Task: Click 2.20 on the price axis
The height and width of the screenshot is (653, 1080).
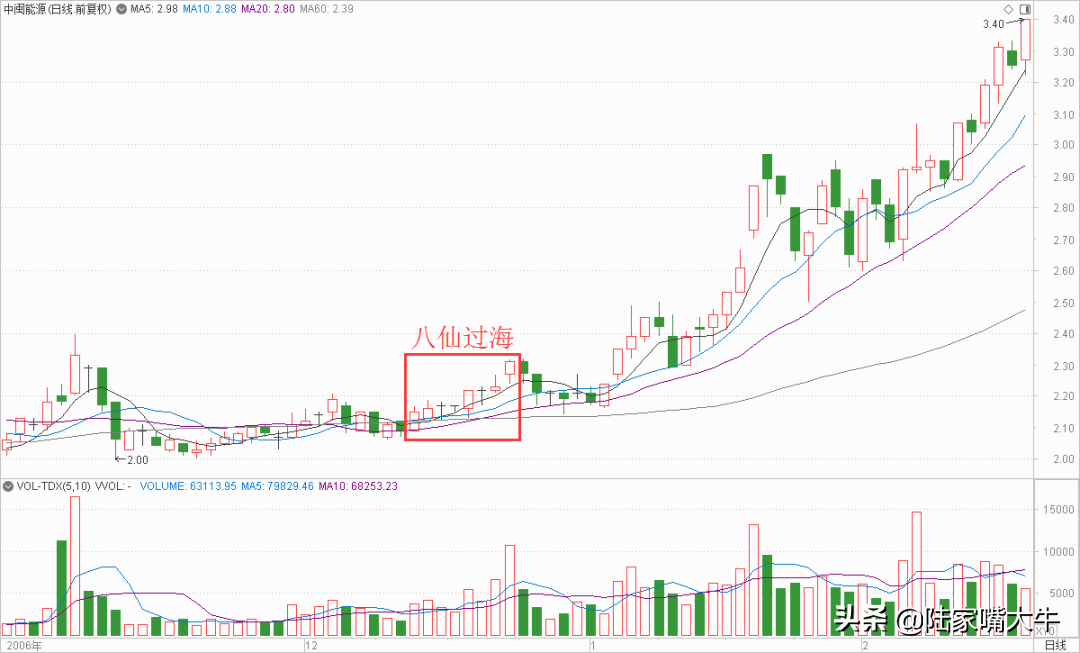Action: 1063,397
